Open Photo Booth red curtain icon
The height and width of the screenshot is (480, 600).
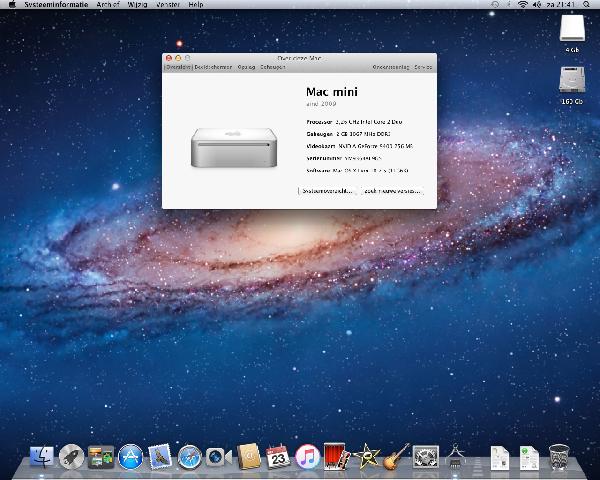[x=336, y=456]
